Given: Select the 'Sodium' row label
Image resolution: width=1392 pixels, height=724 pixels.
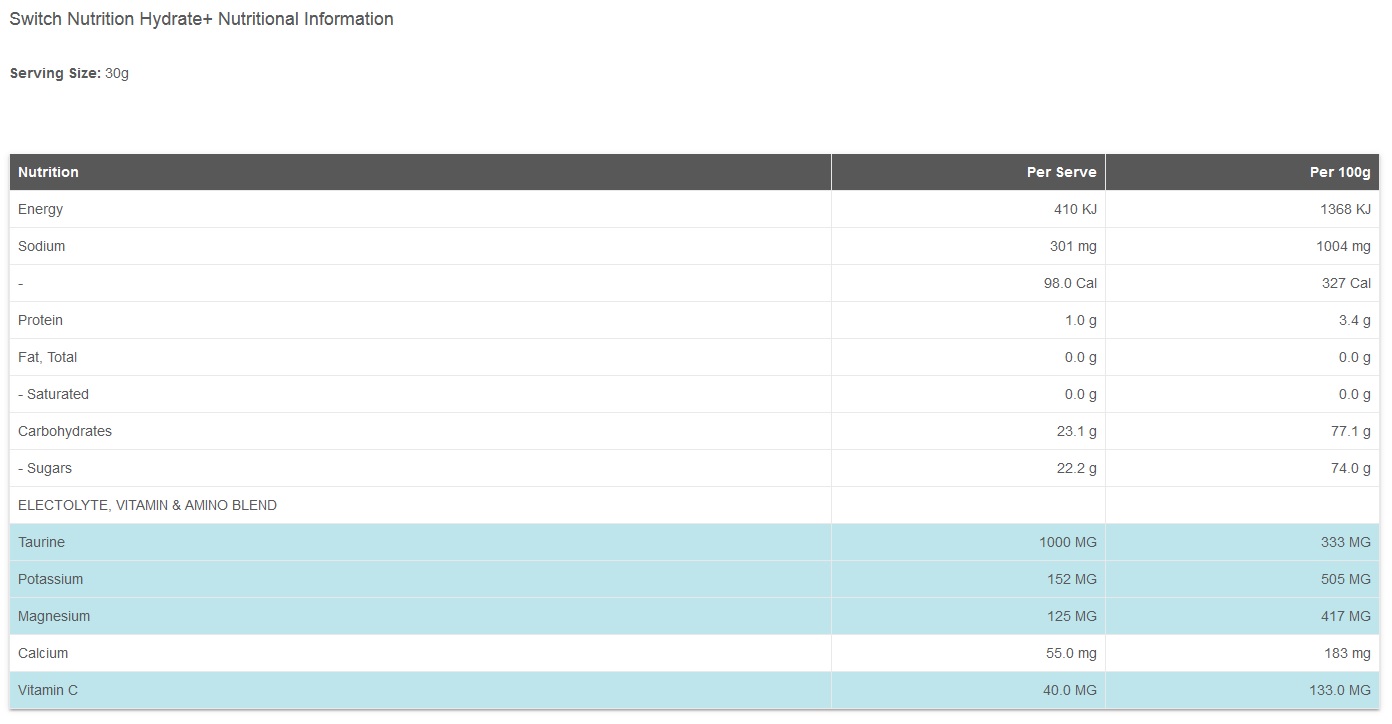Looking at the screenshot, I should (x=41, y=246).
